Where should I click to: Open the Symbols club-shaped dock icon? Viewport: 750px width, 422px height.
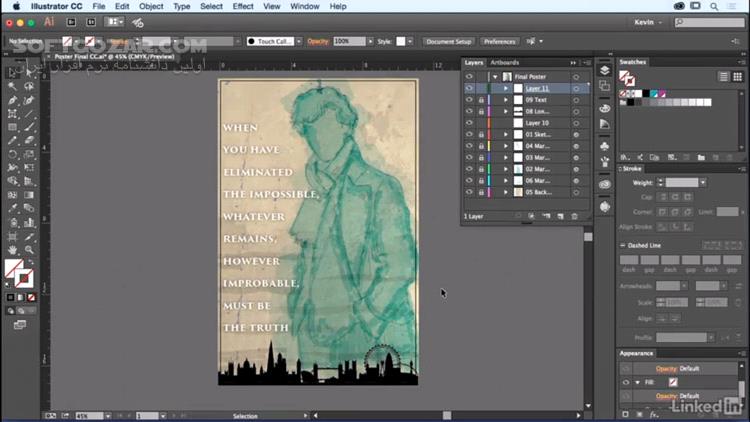(x=605, y=146)
